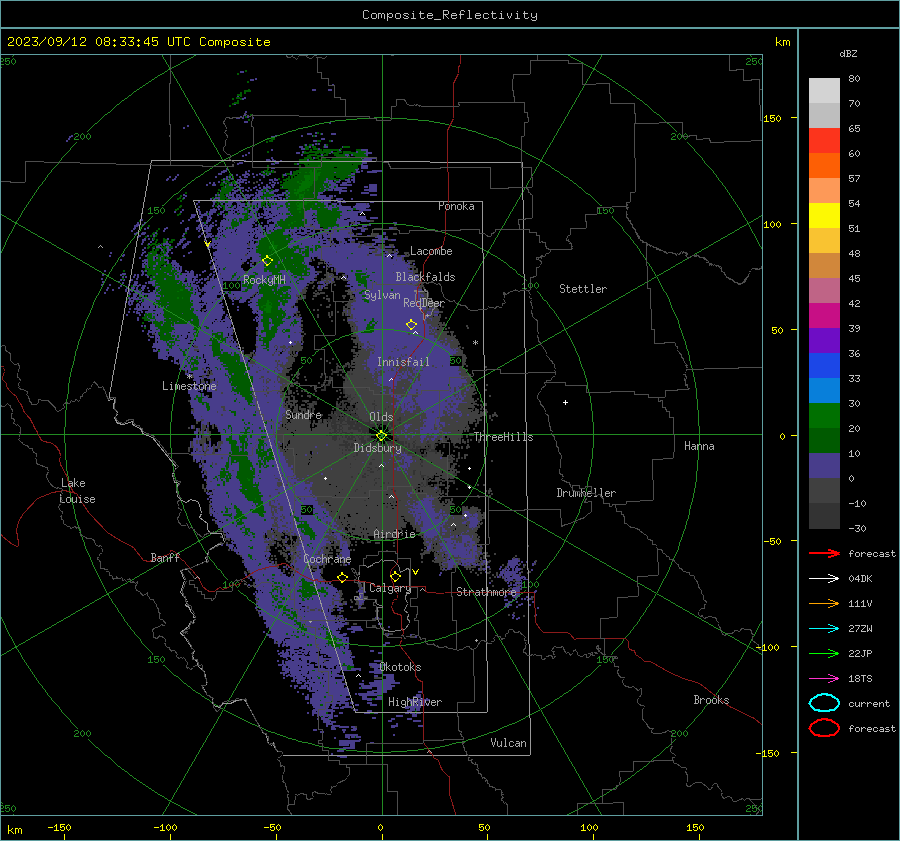Click the Lake Louise label
The height and width of the screenshot is (841, 900).
click(78, 491)
